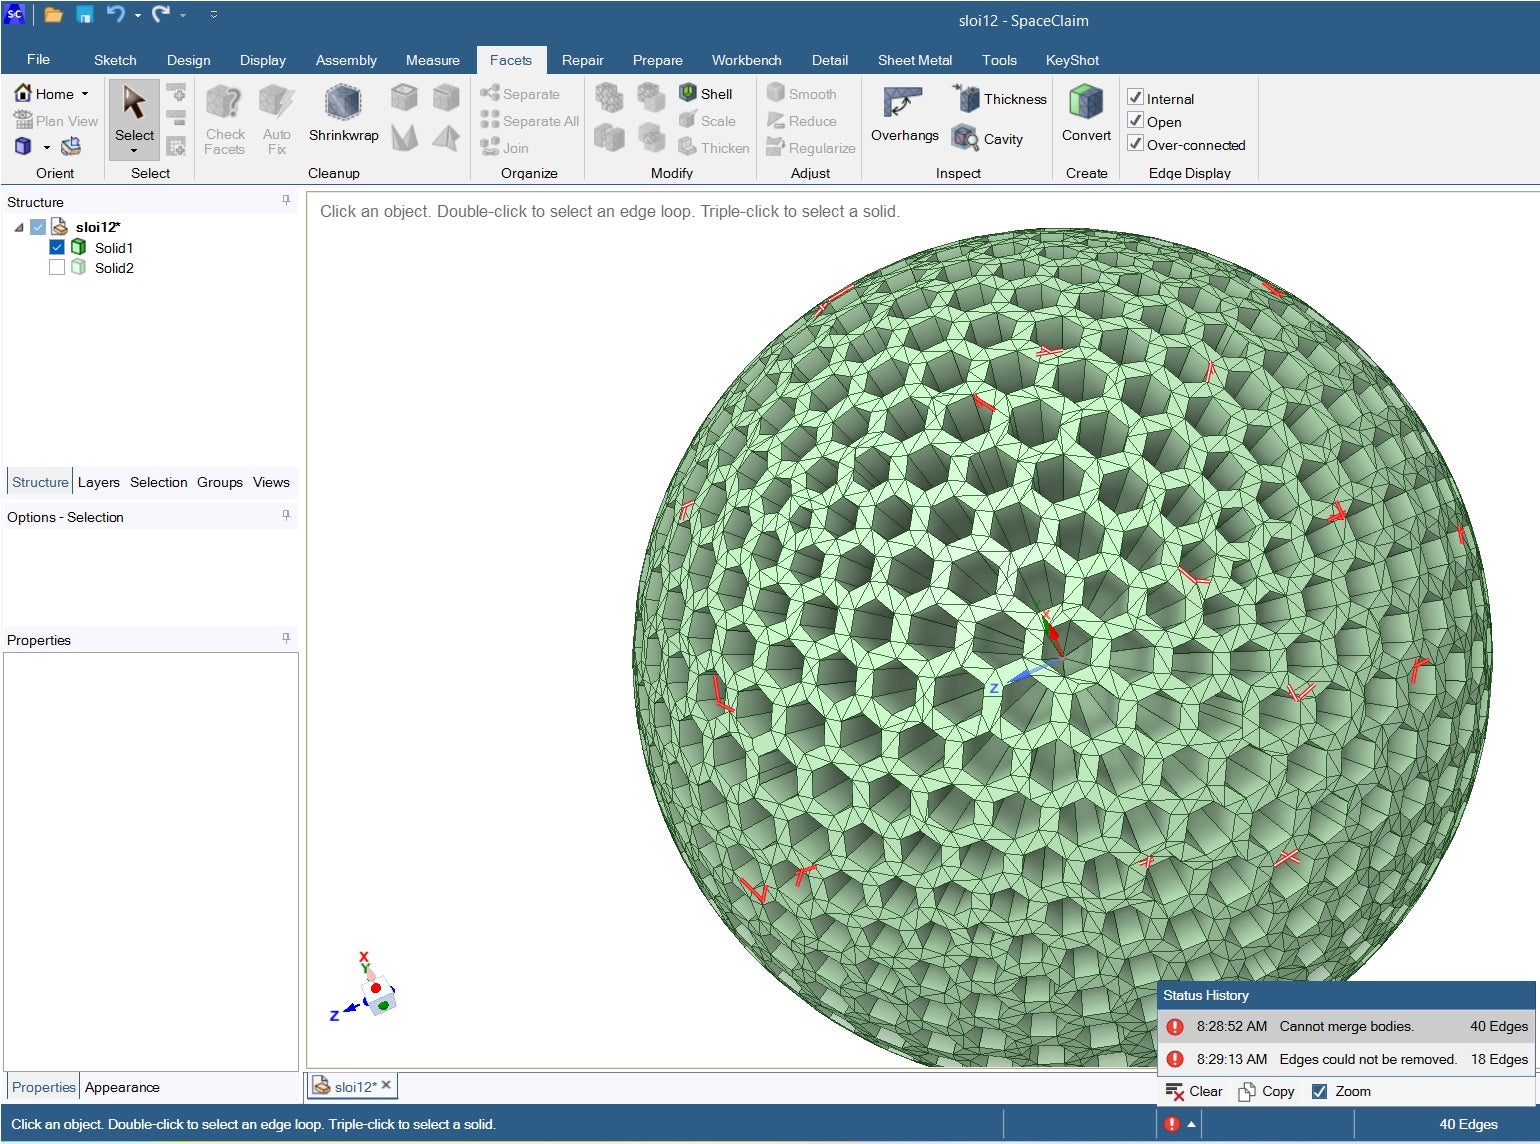Image resolution: width=1540 pixels, height=1144 pixels.
Task: Expand the Select tool dropdown arrow
Action: (134, 151)
